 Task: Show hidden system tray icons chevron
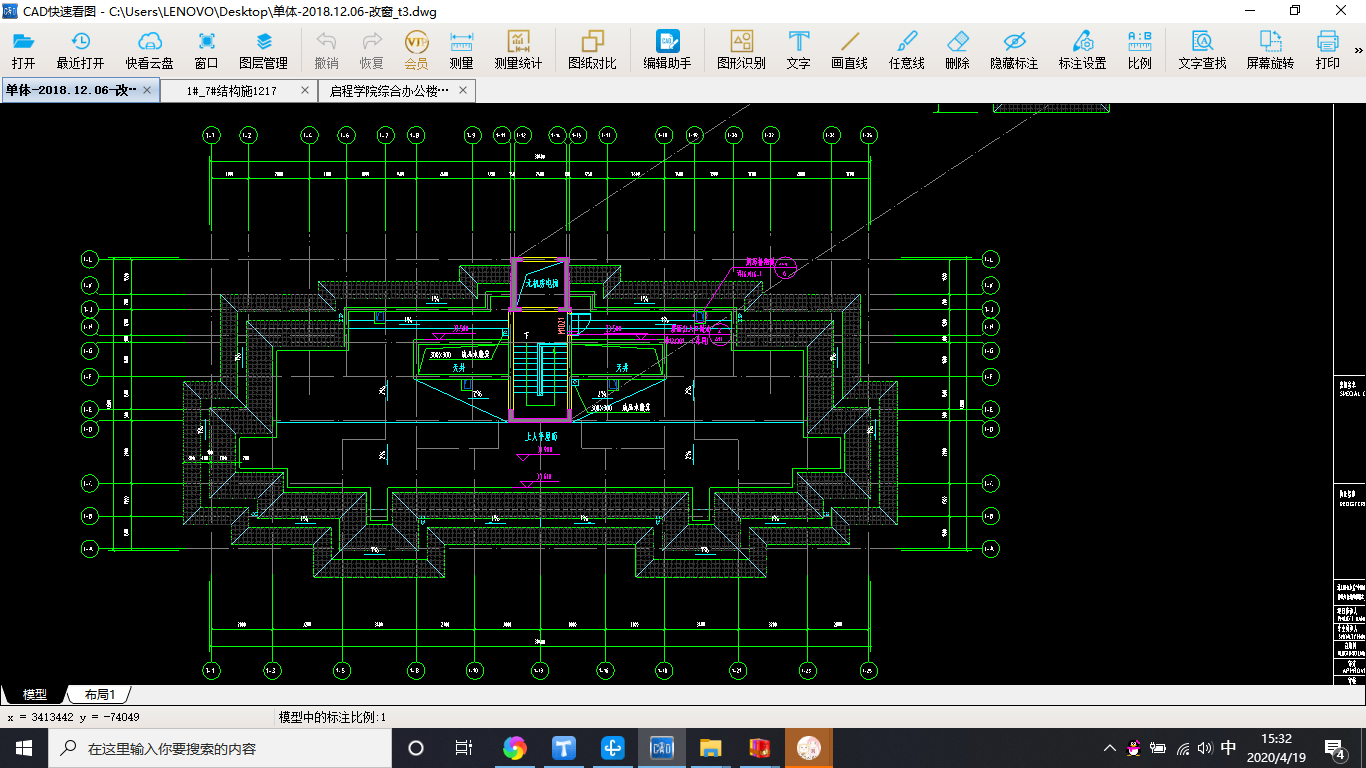pos(1110,748)
